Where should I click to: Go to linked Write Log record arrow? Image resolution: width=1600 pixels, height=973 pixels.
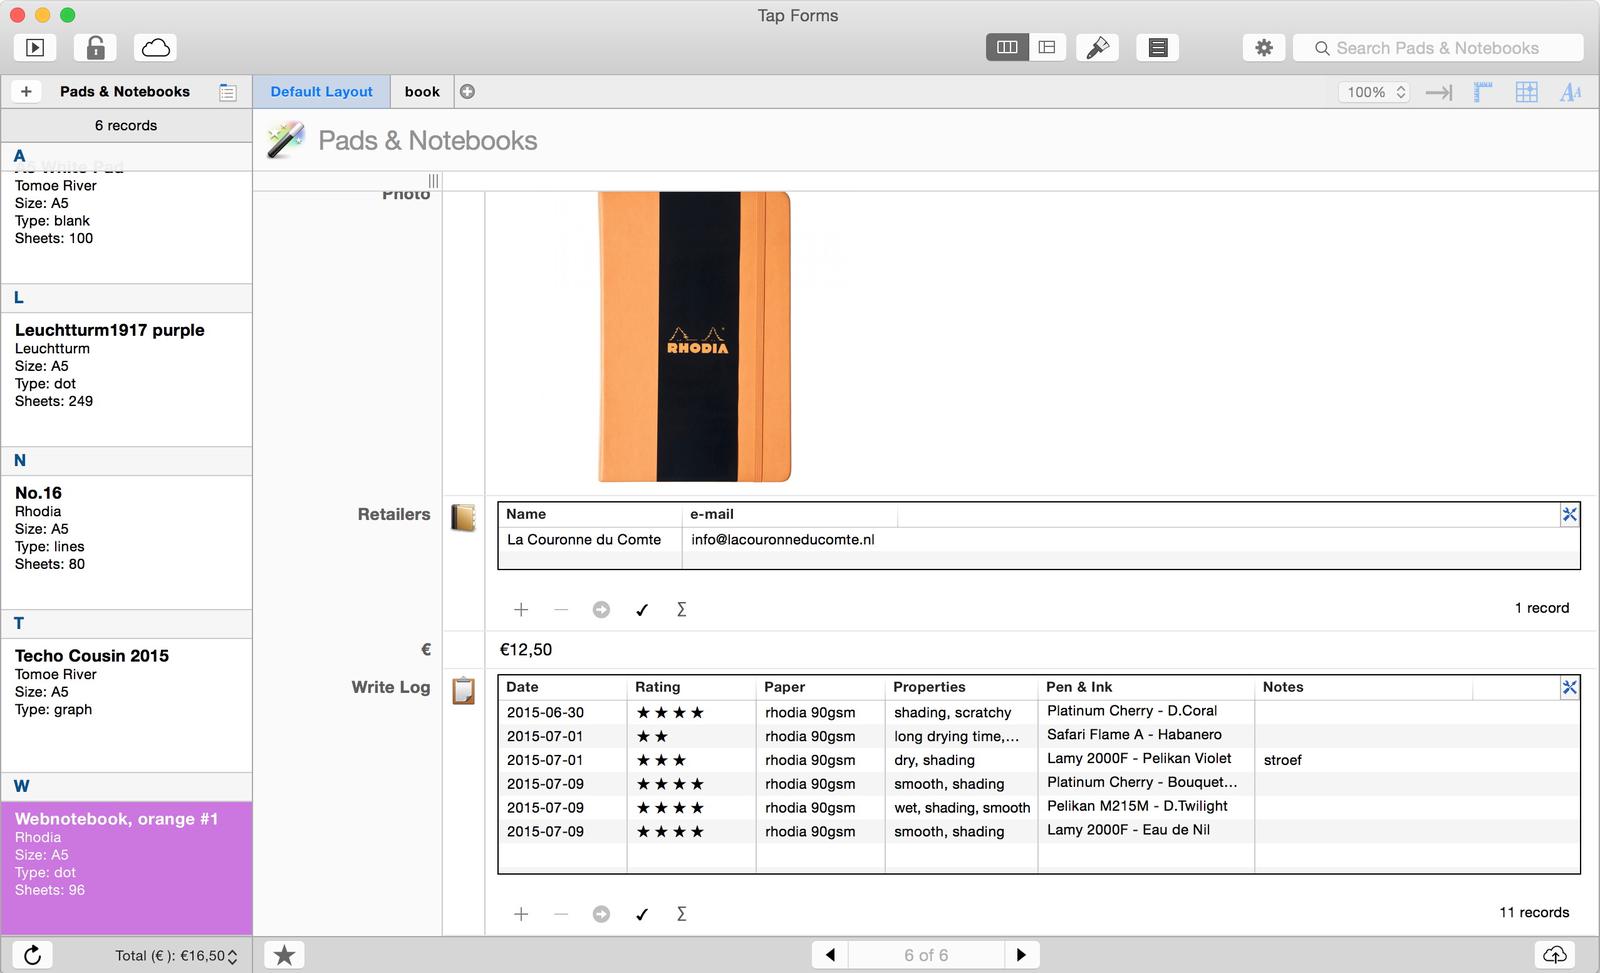click(x=601, y=914)
